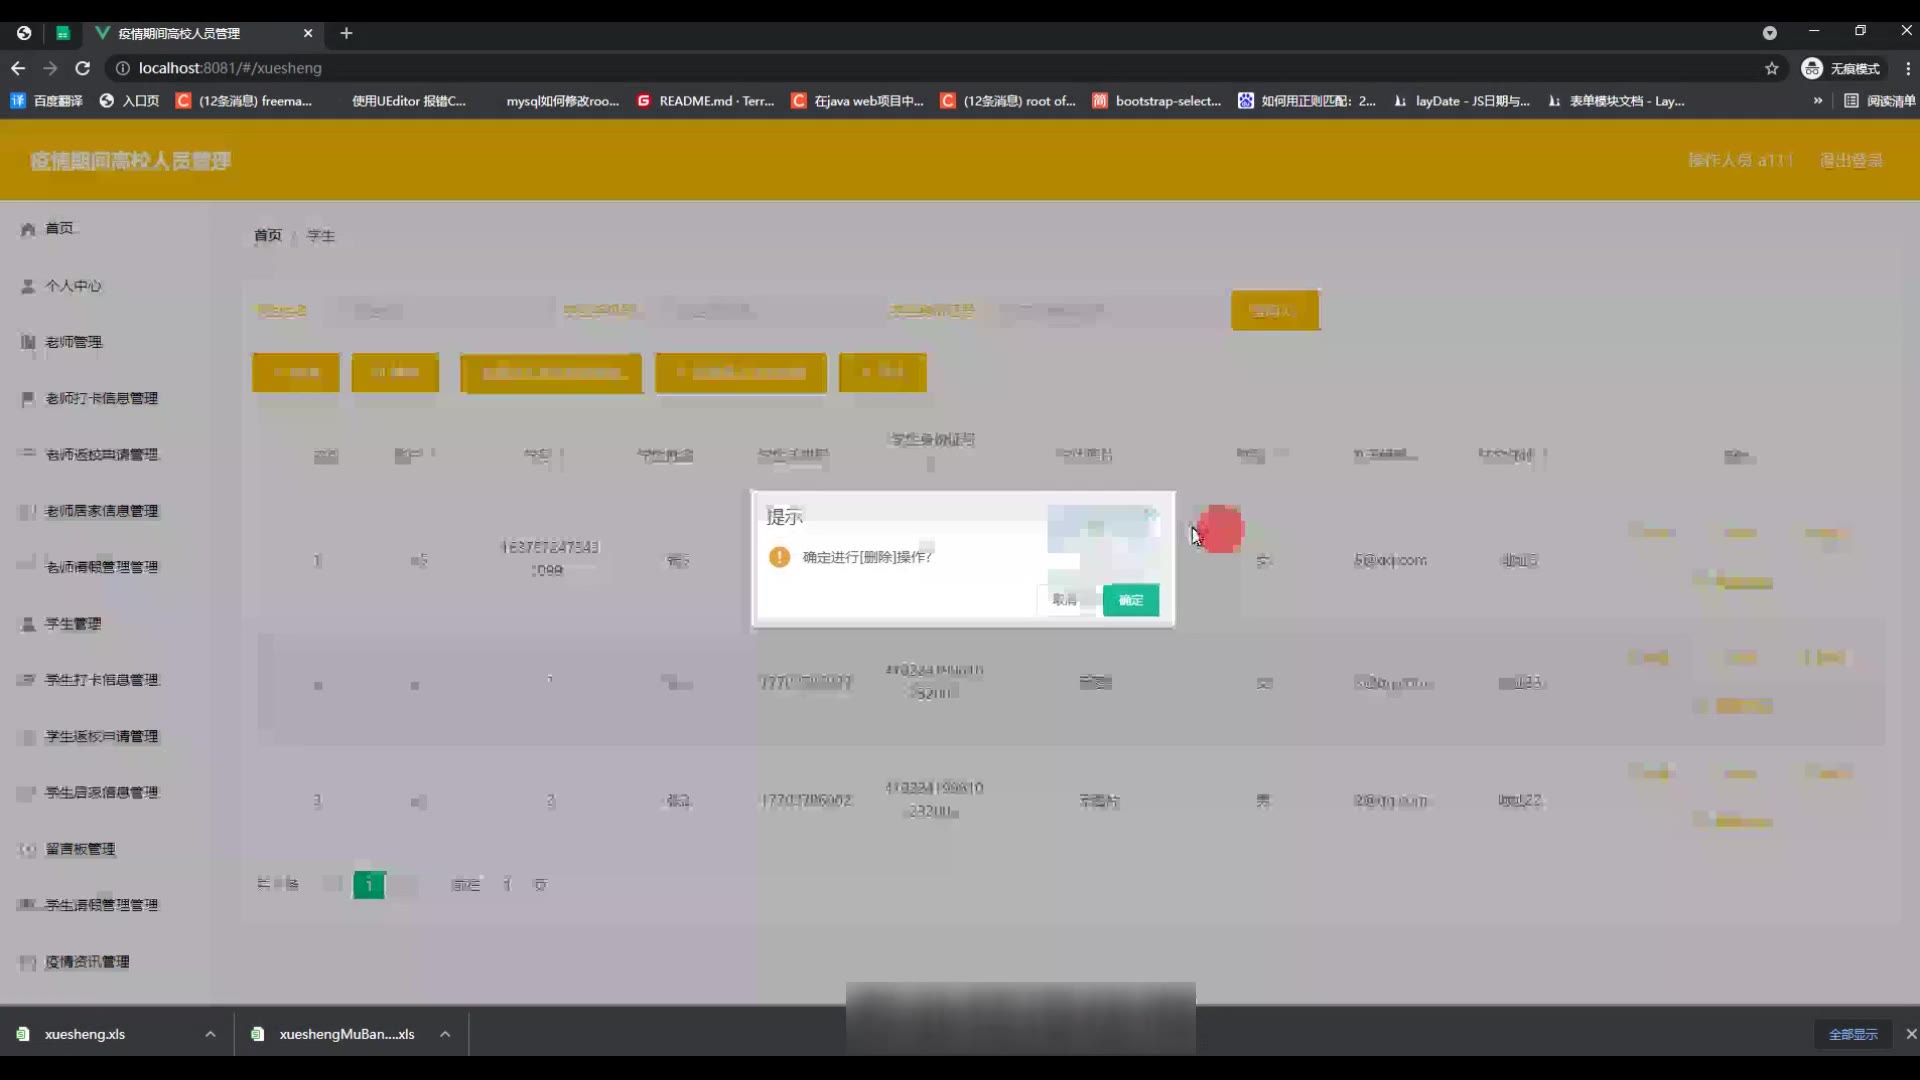Image resolution: width=1920 pixels, height=1080 pixels.
Task: Open the 百度翻译 bookmark
Action: 47,101
